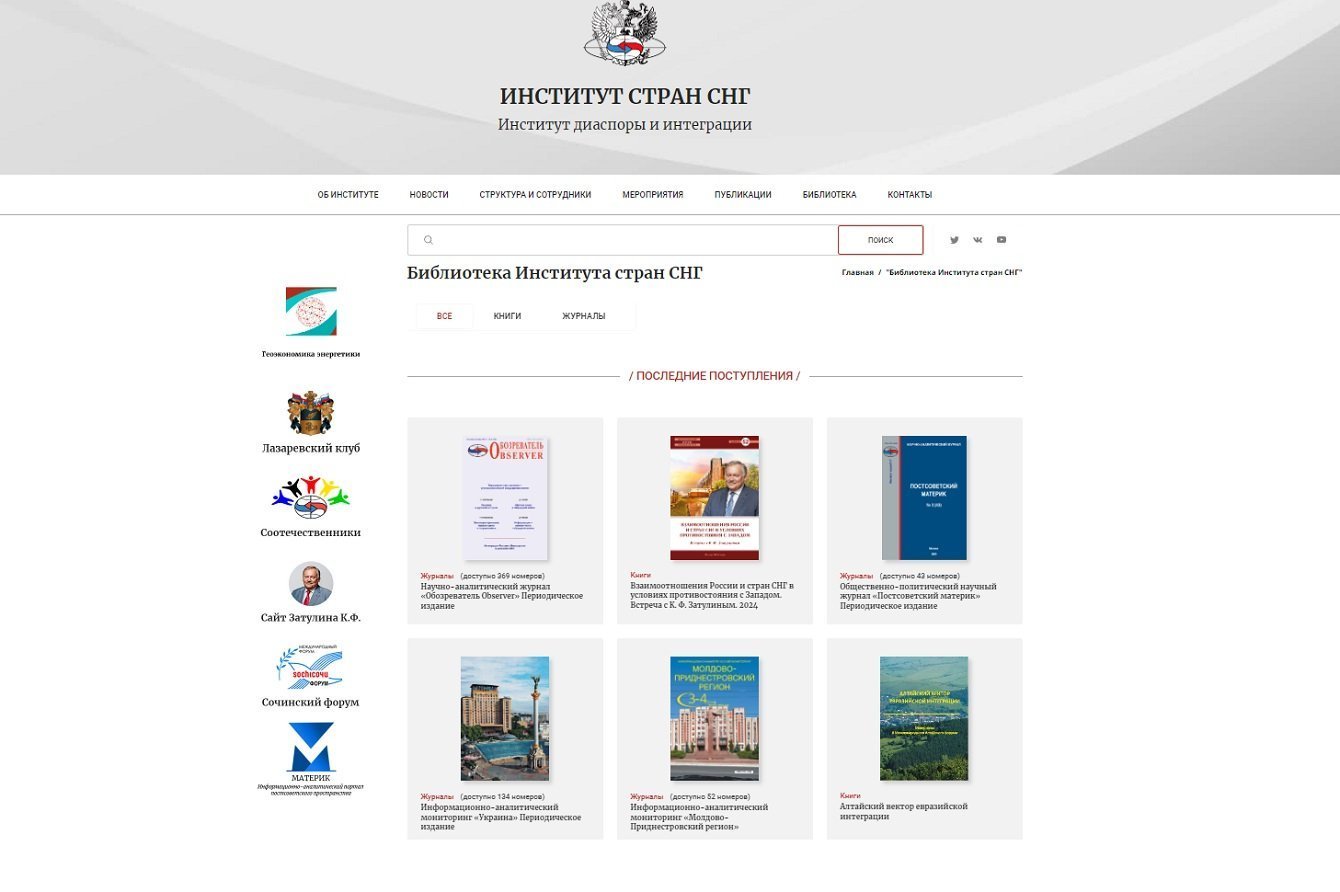This screenshot has height=892, width=1340.
Task: Open the Twitter social link
Action: click(x=954, y=240)
